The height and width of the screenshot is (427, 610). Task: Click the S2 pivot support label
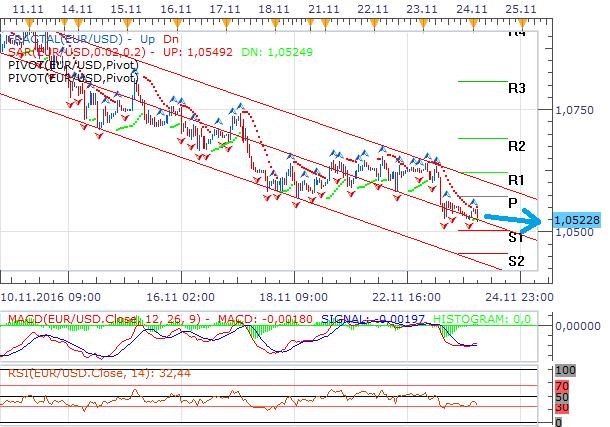[x=516, y=261]
